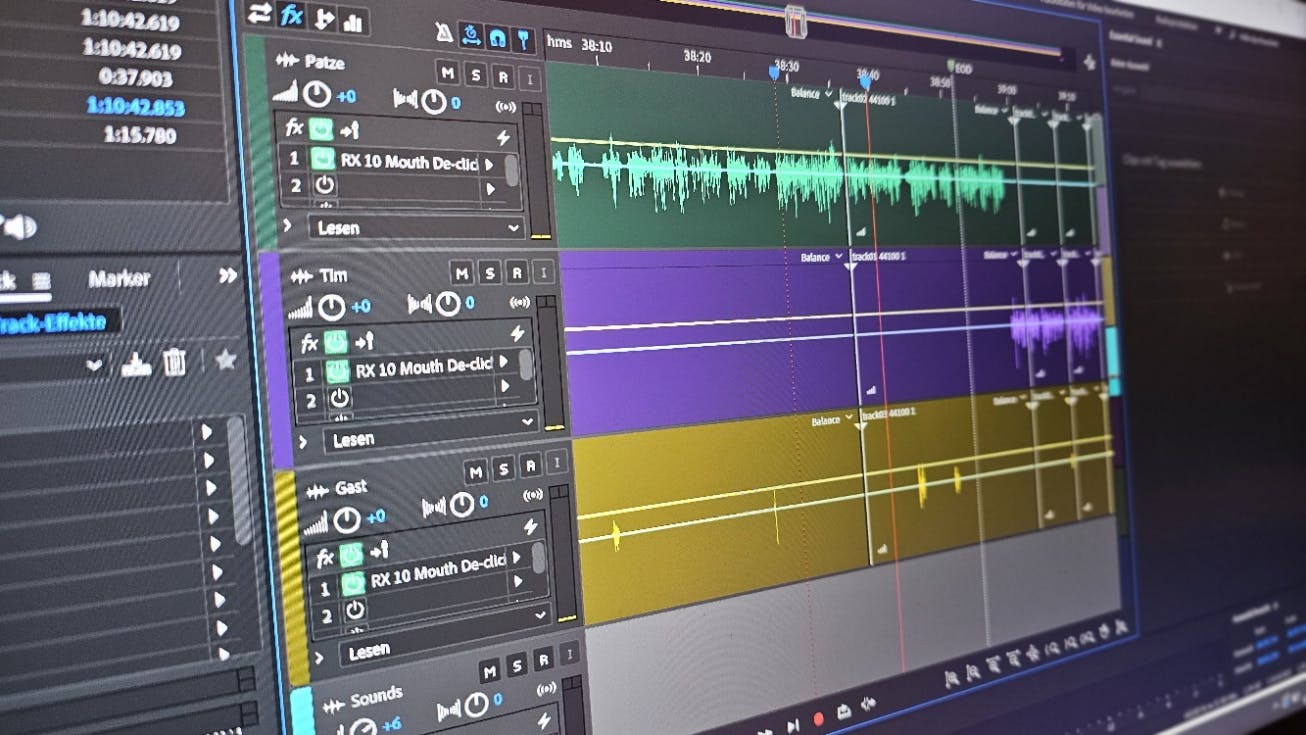The width and height of the screenshot is (1306, 735).
Task: Open Patze effect slot 1 arrow menu
Action: (x=490, y=163)
